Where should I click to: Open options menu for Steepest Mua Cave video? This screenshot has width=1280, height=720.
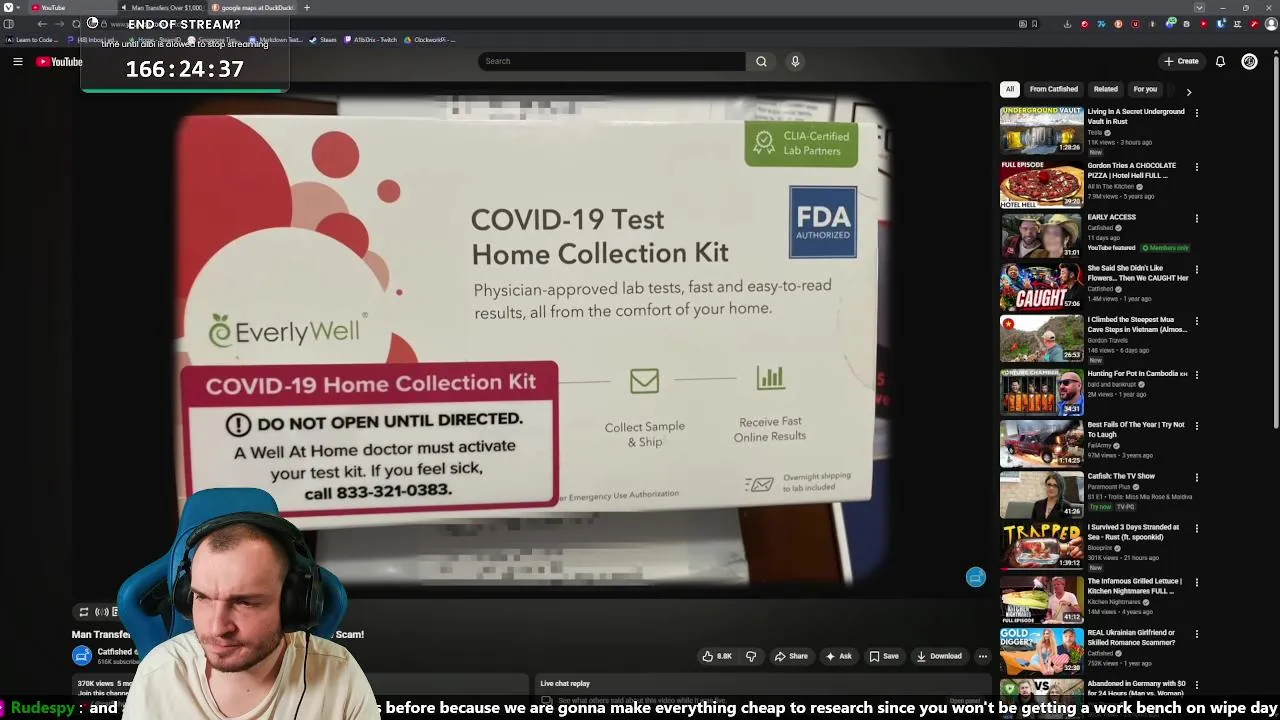point(1197,321)
